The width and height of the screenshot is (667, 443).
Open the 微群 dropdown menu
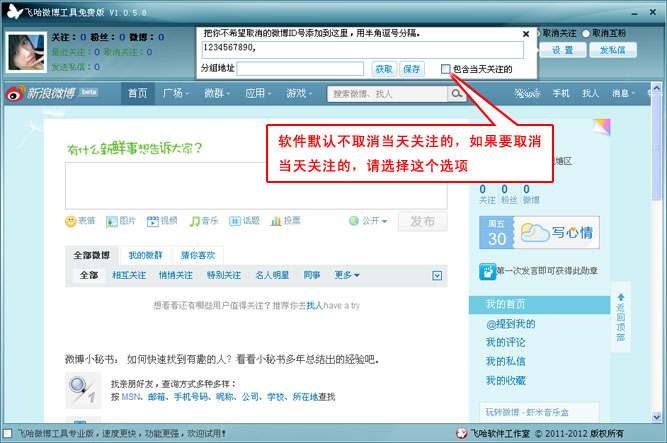(x=217, y=93)
